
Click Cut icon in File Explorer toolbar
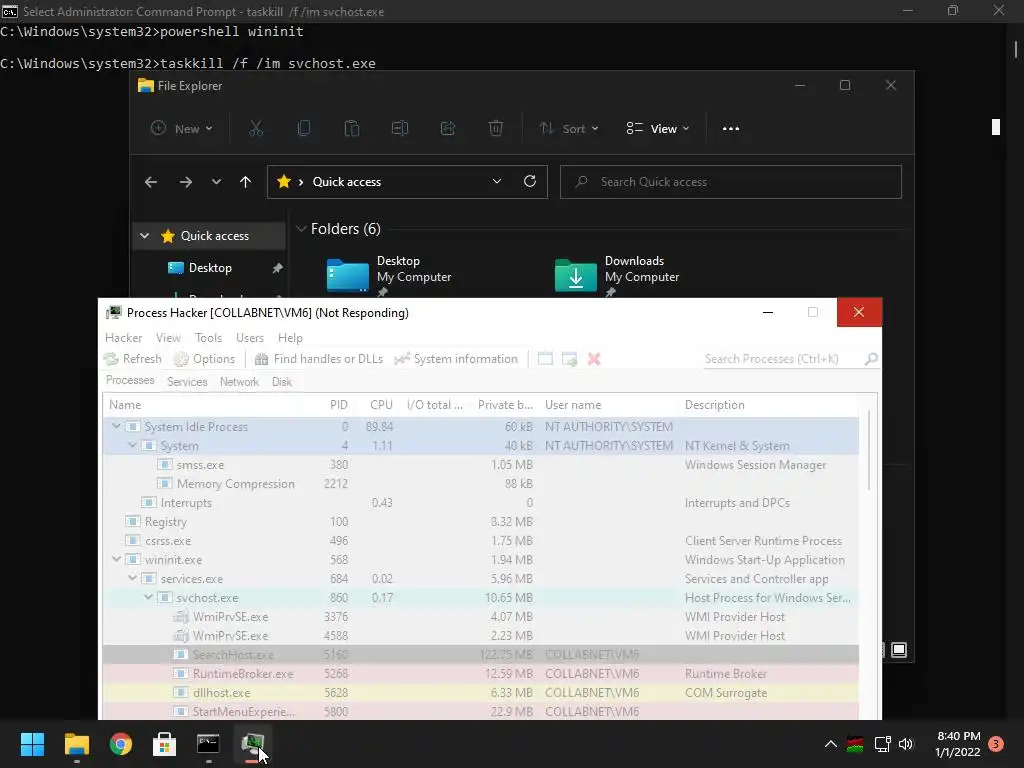(256, 129)
